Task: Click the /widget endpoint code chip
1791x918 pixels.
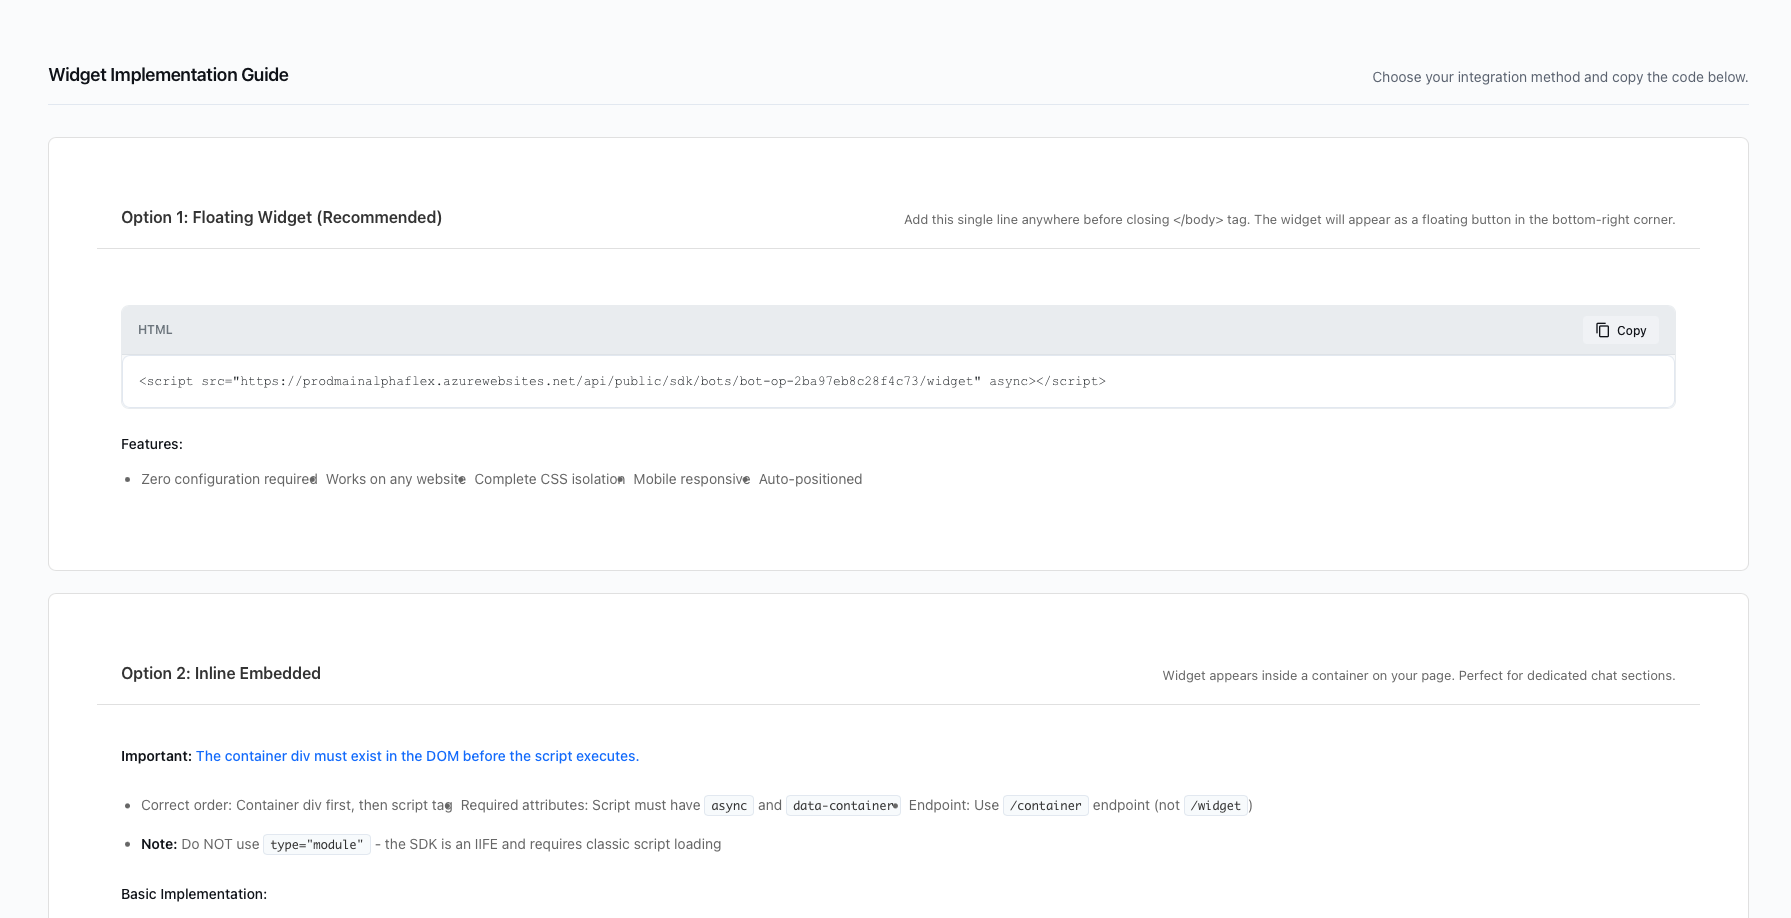Action: point(1216,805)
